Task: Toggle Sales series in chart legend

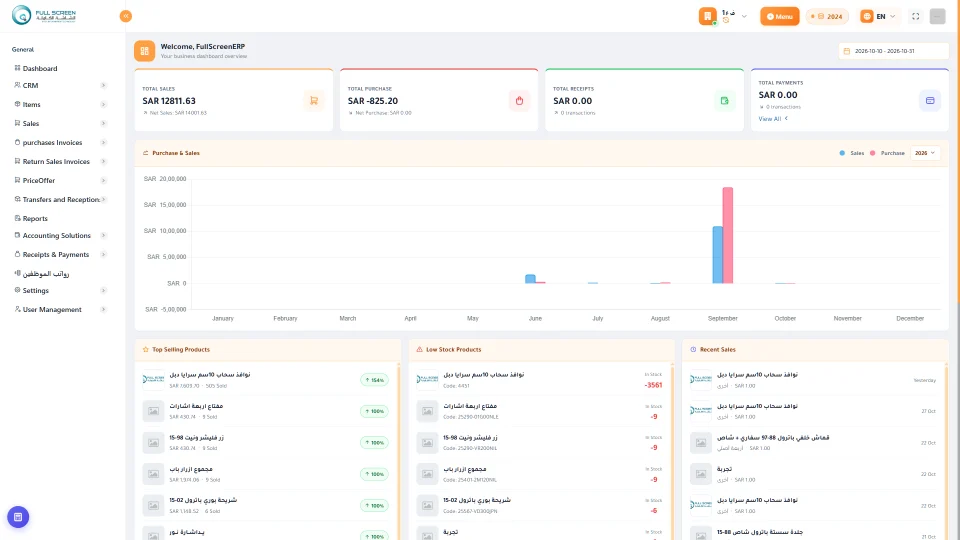Action: pos(852,153)
